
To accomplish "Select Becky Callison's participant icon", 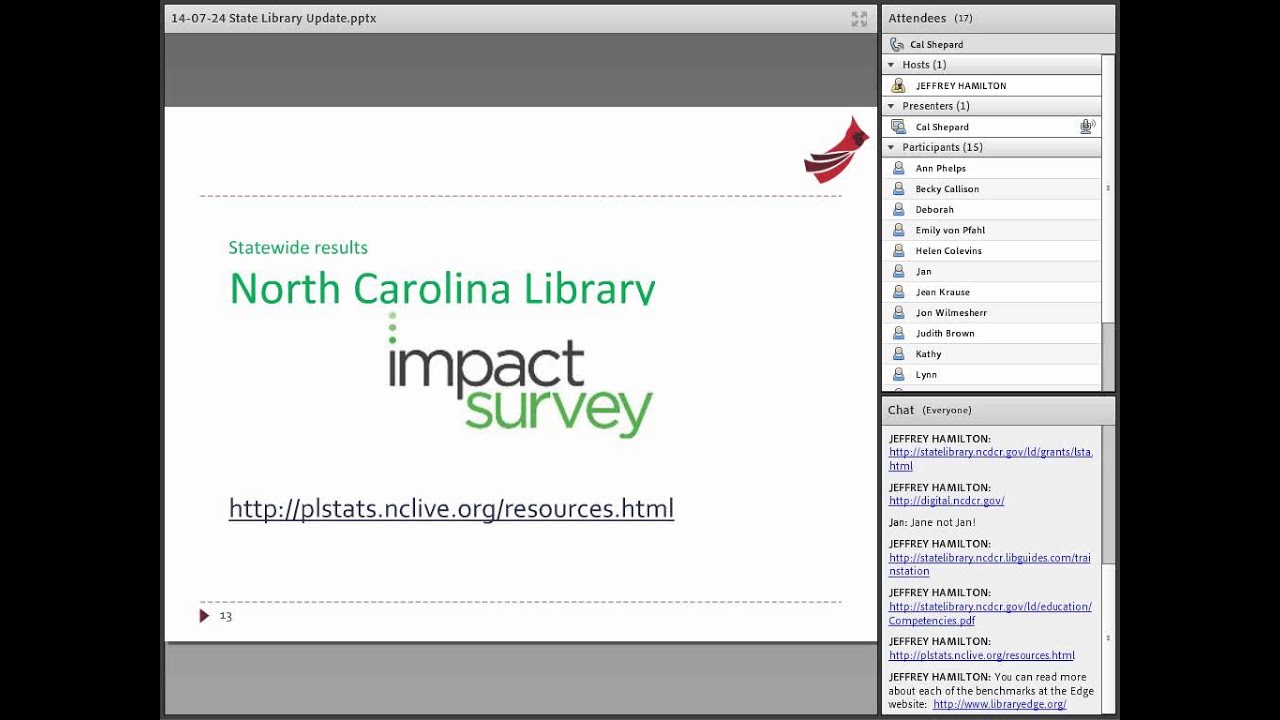I will pos(898,189).
